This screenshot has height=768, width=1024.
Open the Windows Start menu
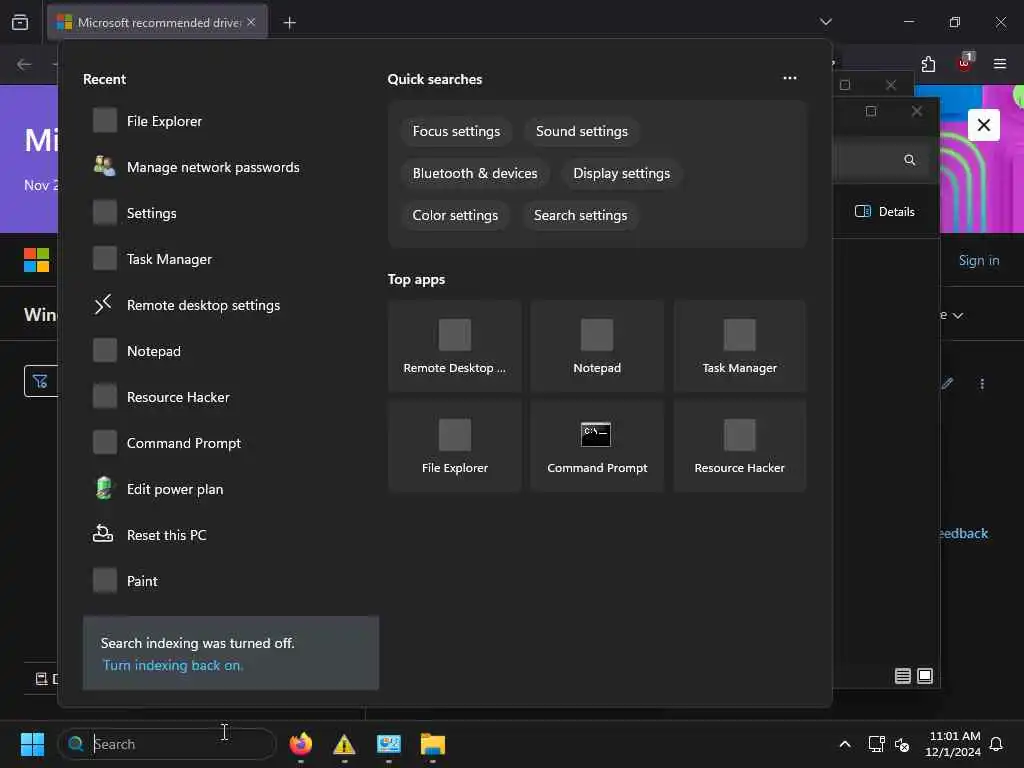tap(32, 744)
